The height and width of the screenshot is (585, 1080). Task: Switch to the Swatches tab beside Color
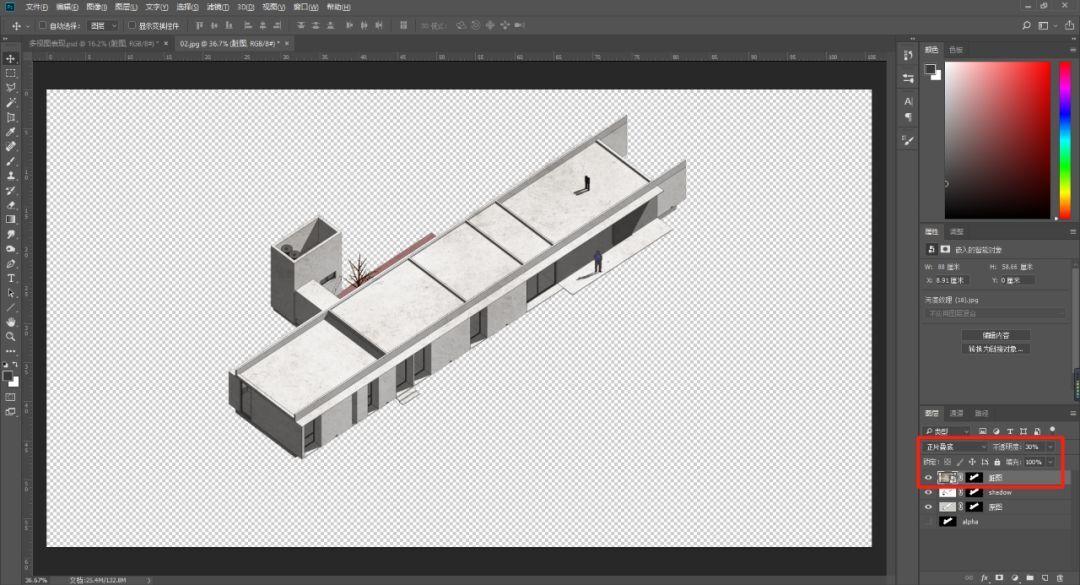pos(956,50)
